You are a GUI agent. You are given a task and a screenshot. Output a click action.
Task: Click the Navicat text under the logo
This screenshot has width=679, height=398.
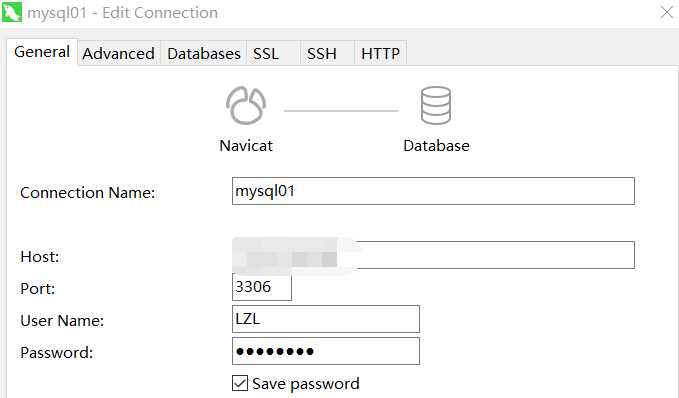(246, 146)
